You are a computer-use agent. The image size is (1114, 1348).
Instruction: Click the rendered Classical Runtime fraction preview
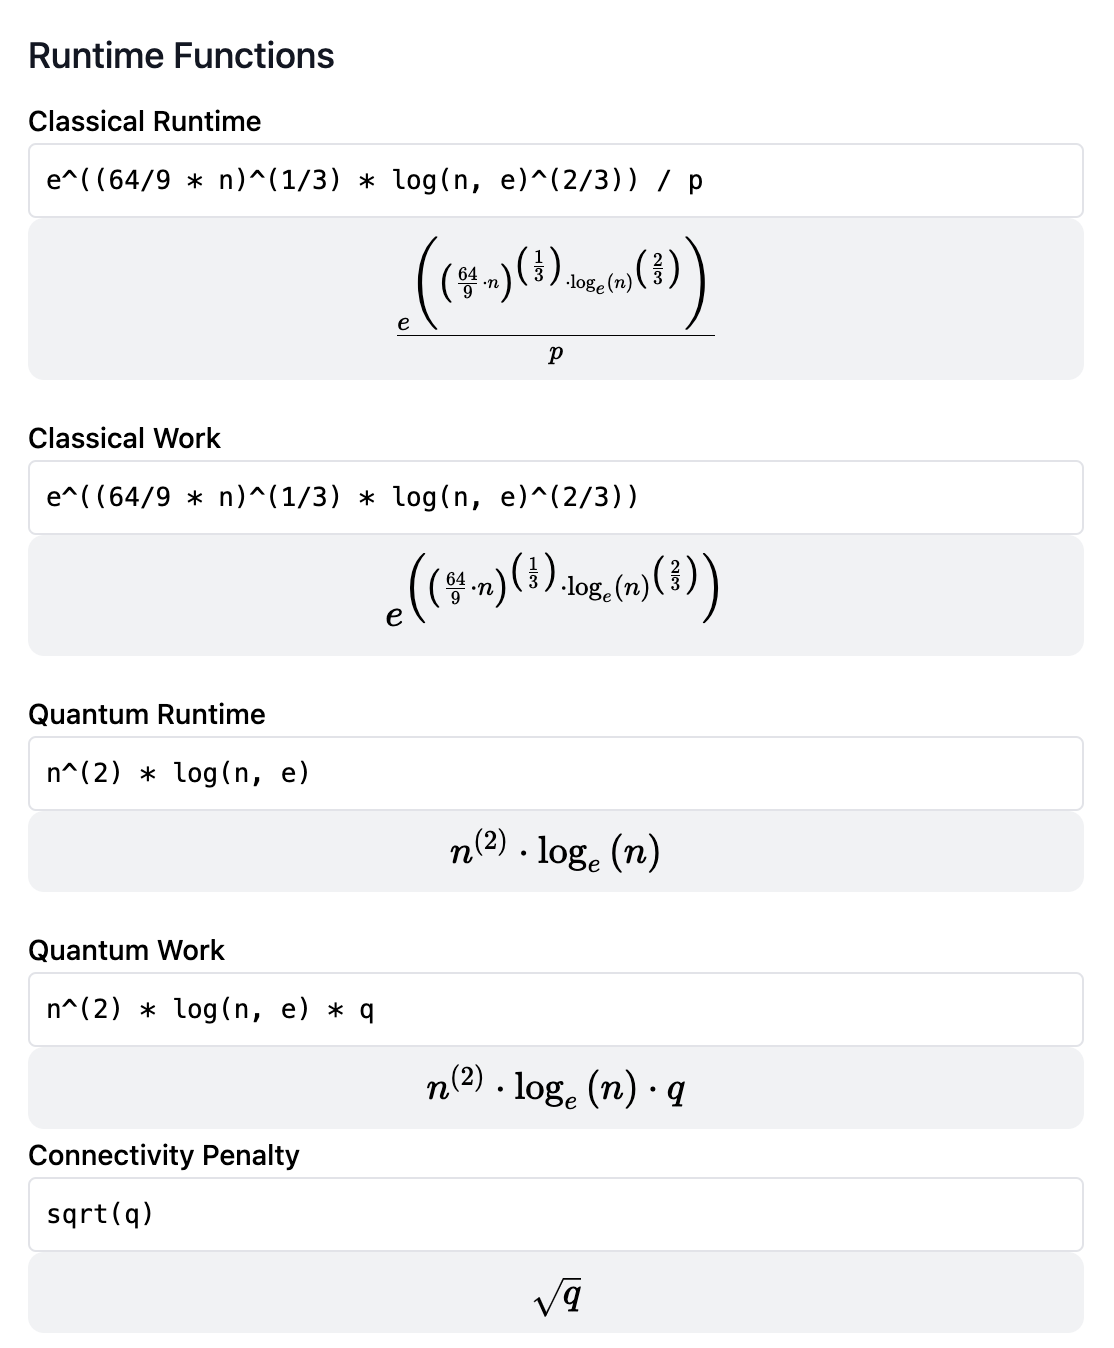coord(555,299)
